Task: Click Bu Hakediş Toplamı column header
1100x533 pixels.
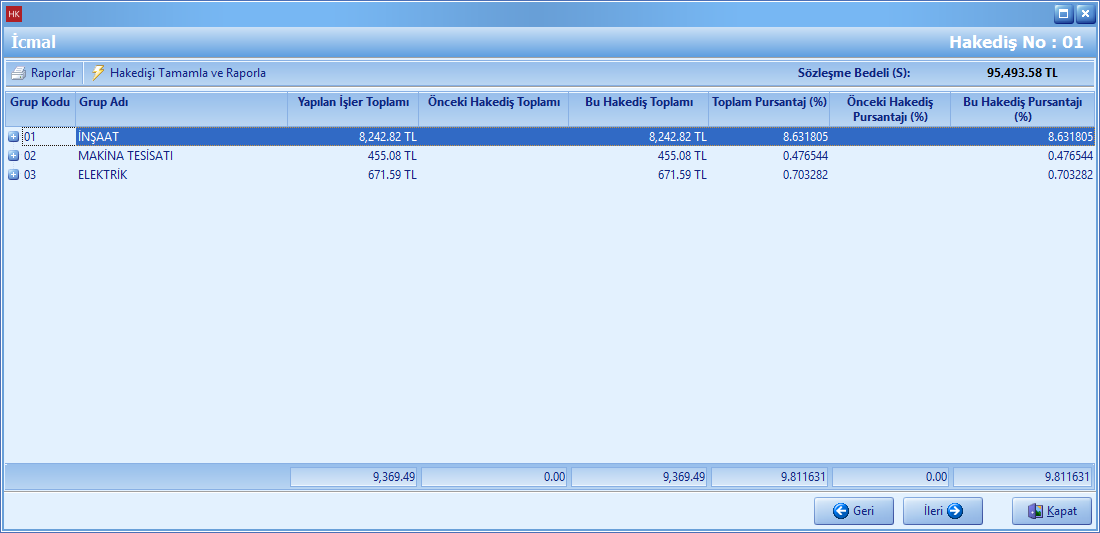Action: click(638, 102)
